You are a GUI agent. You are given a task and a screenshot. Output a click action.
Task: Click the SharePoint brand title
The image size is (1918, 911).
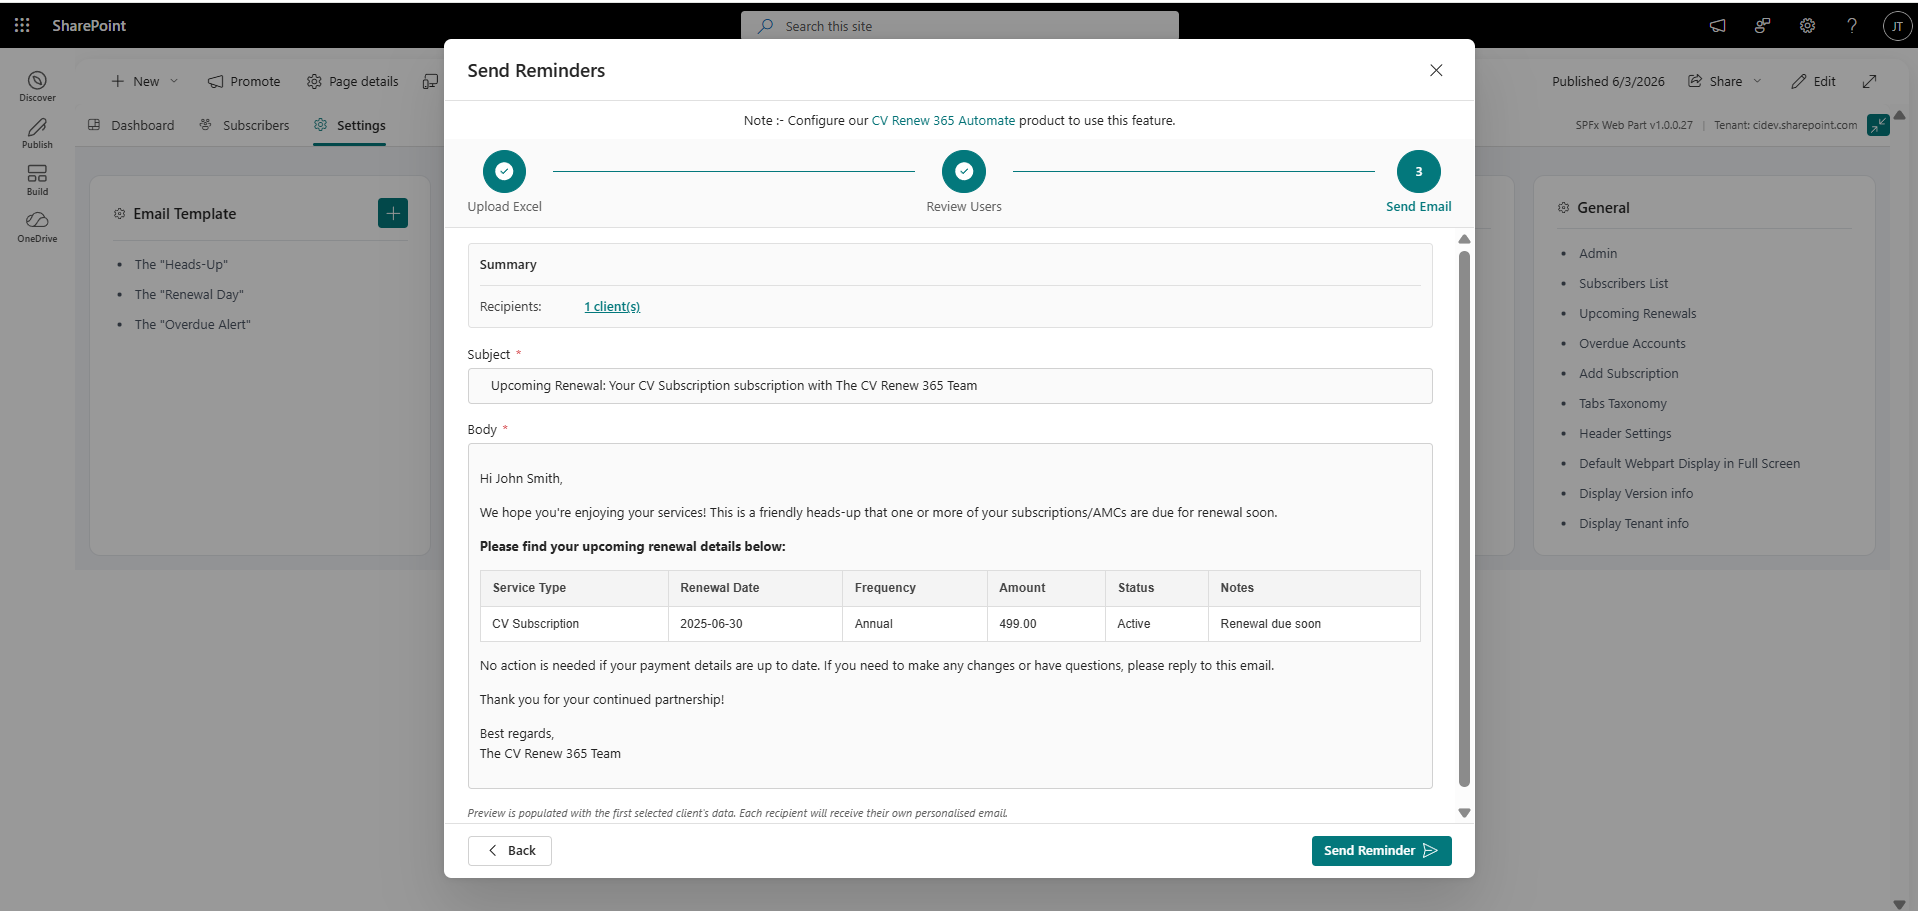click(89, 25)
